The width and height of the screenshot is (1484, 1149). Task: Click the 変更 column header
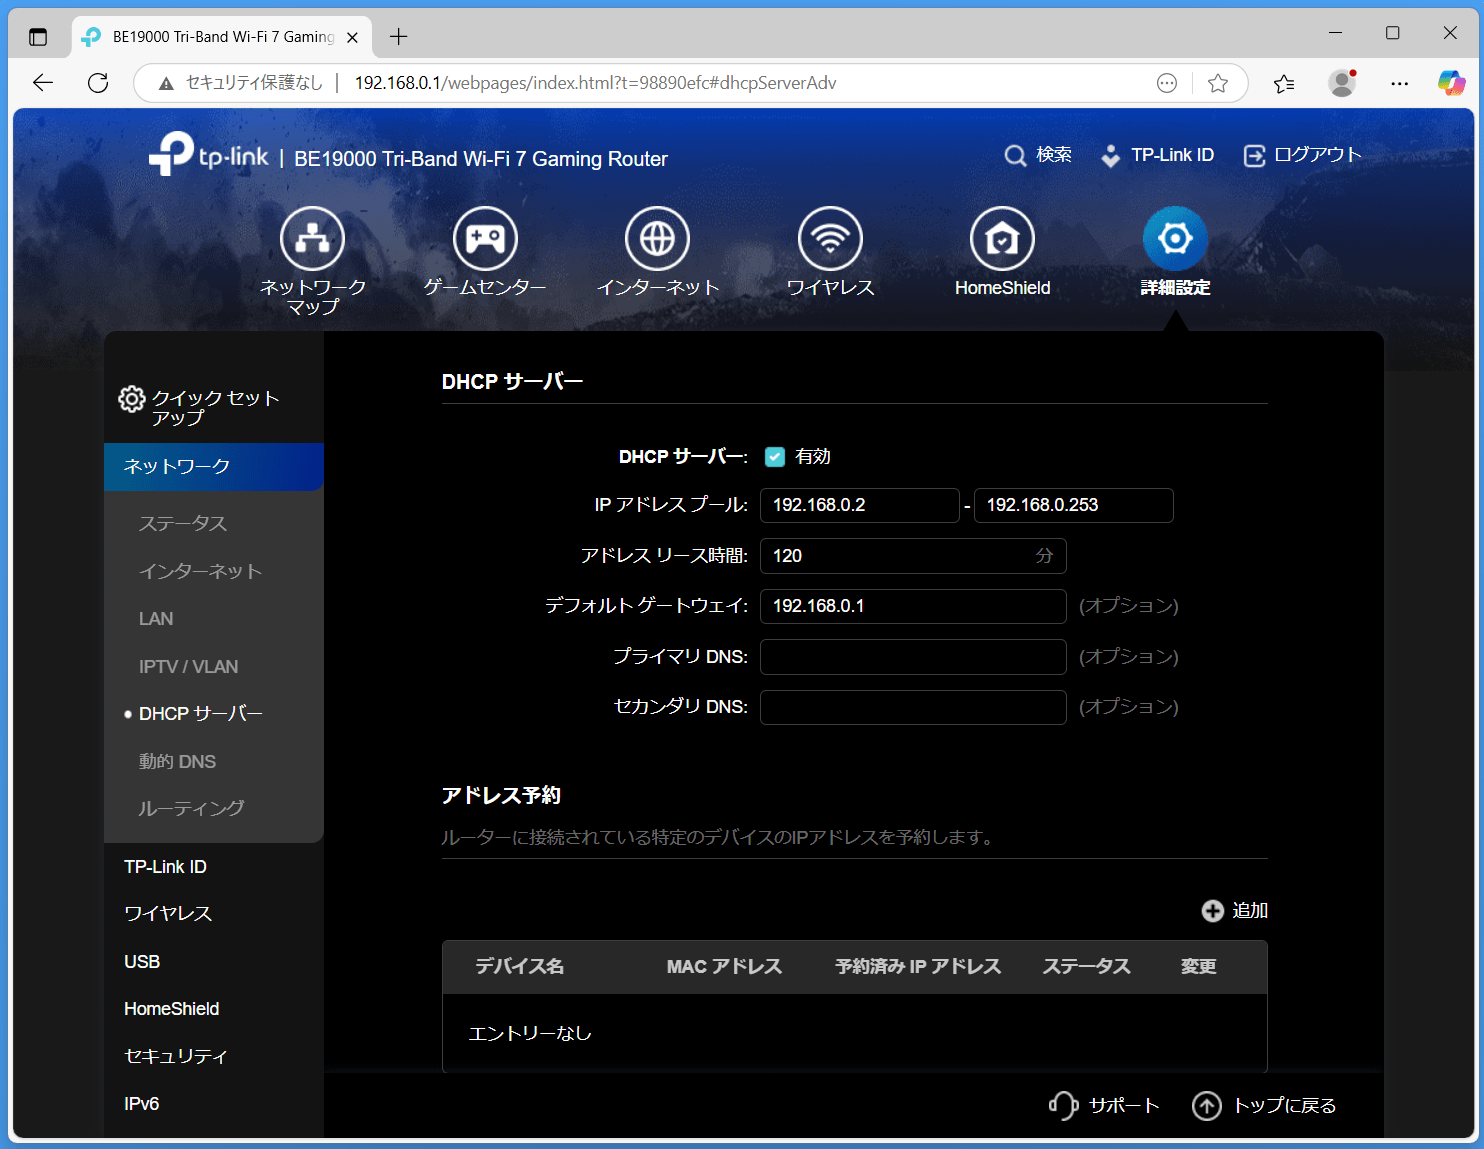pyautogui.click(x=1198, y=967)
